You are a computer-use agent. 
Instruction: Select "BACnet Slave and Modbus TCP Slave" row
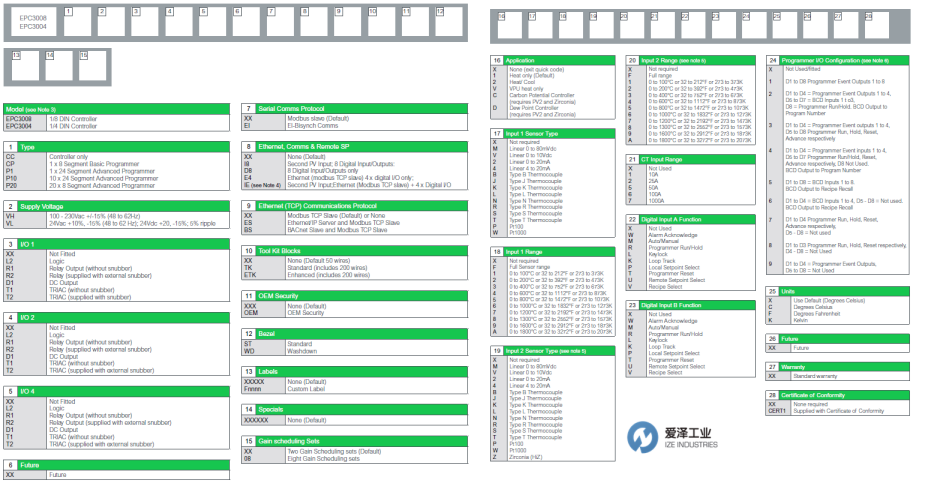click(x=354, y=230)
